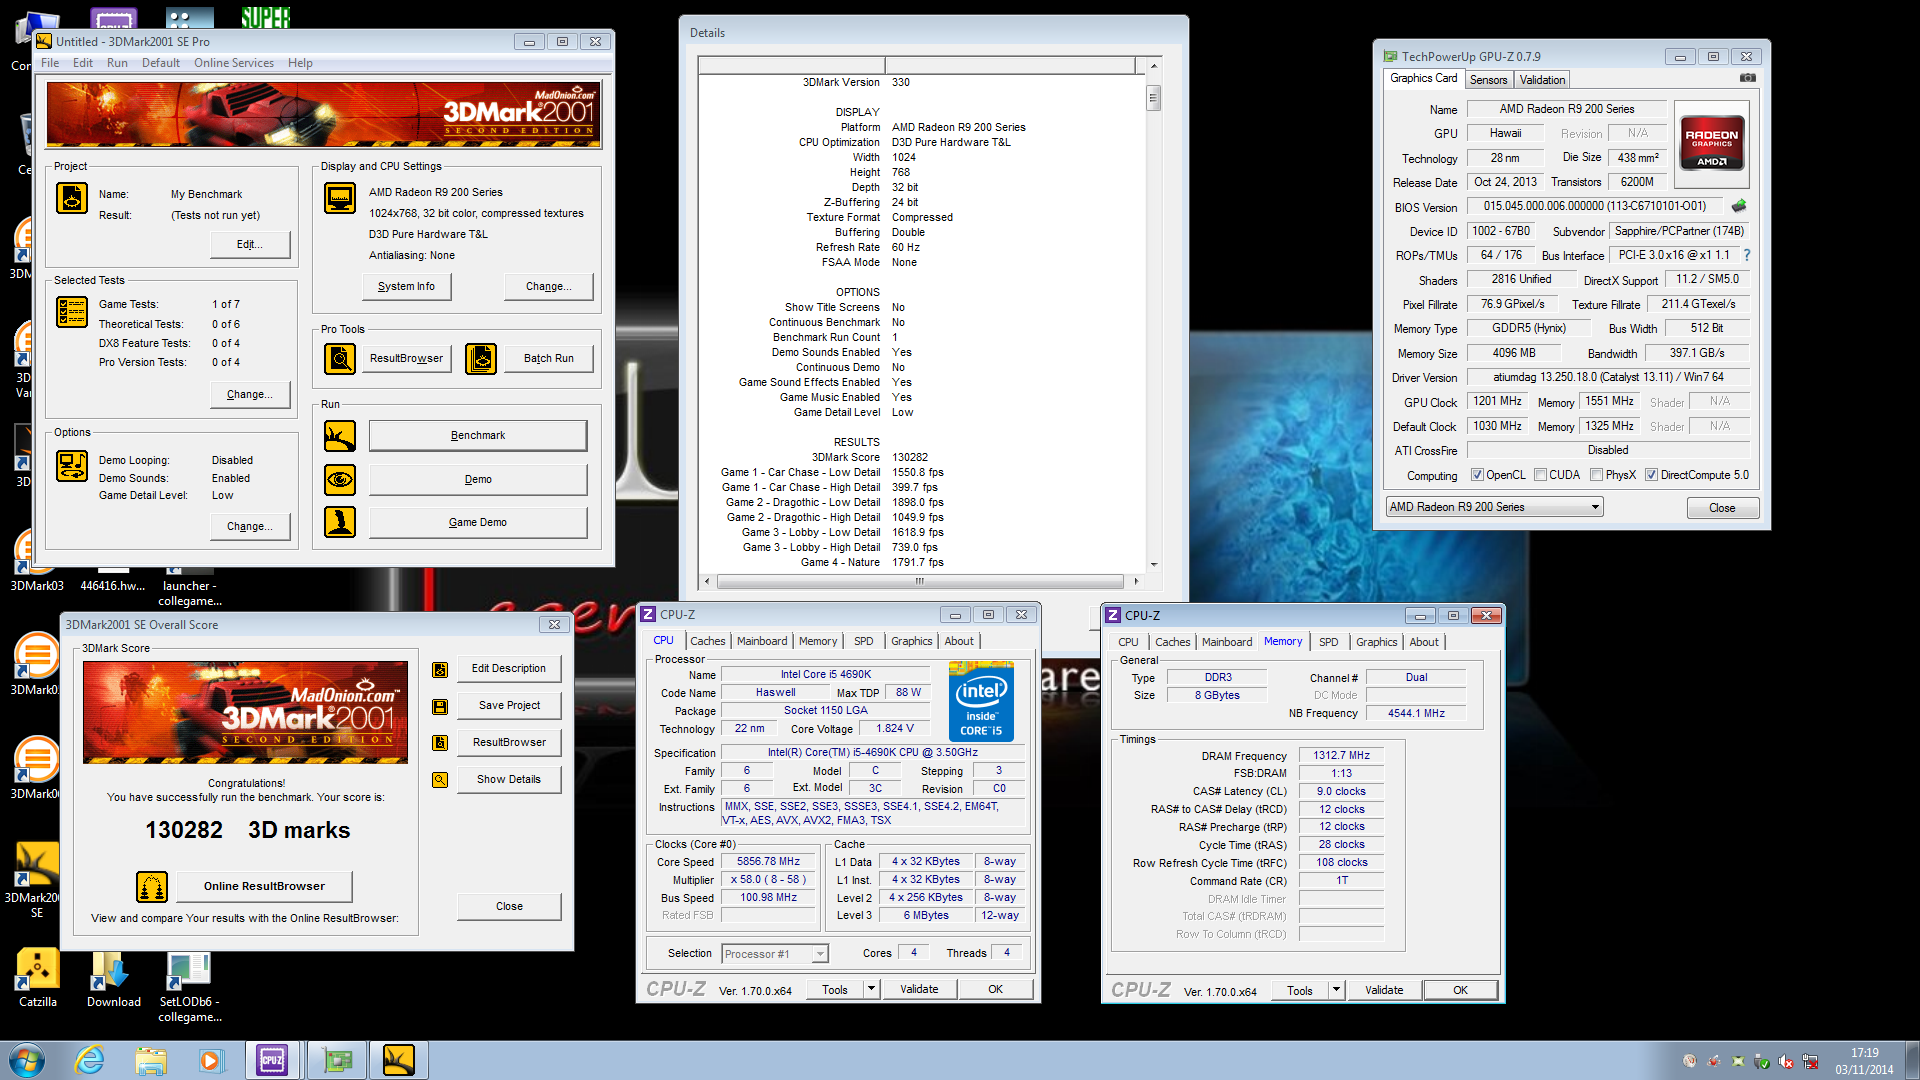The width and height of the screenshot is (1920, 1080).
Task: Toggle the CUDA checkbox in GPU-Z
Action: click(1540, 475)
